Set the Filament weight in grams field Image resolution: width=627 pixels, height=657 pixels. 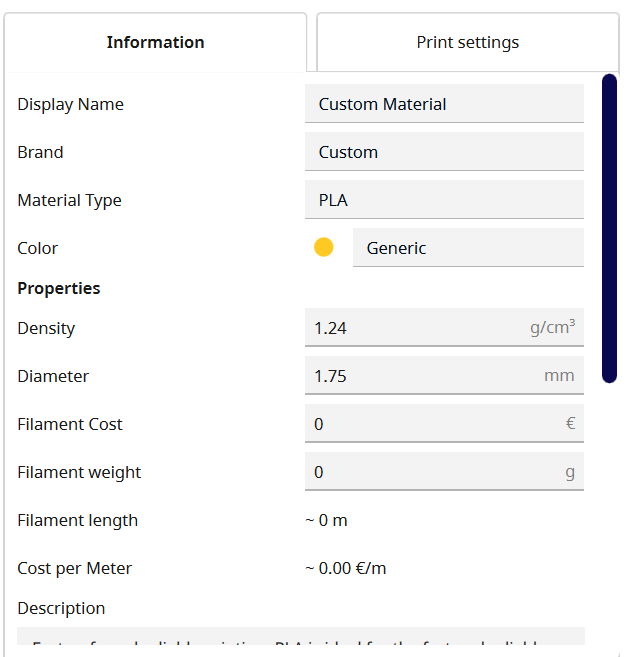pyautogui.click(x=444, y=471)
